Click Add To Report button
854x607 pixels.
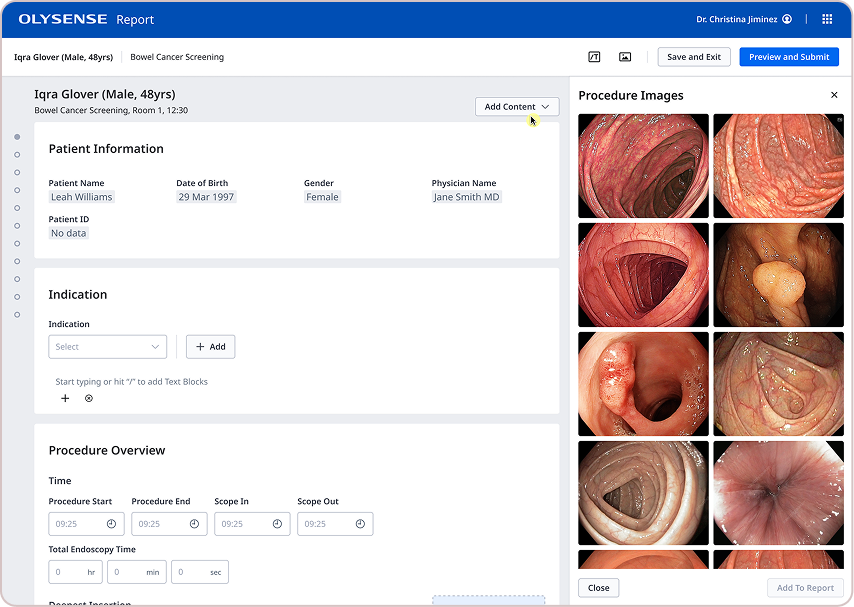click(x=805, y=588)
